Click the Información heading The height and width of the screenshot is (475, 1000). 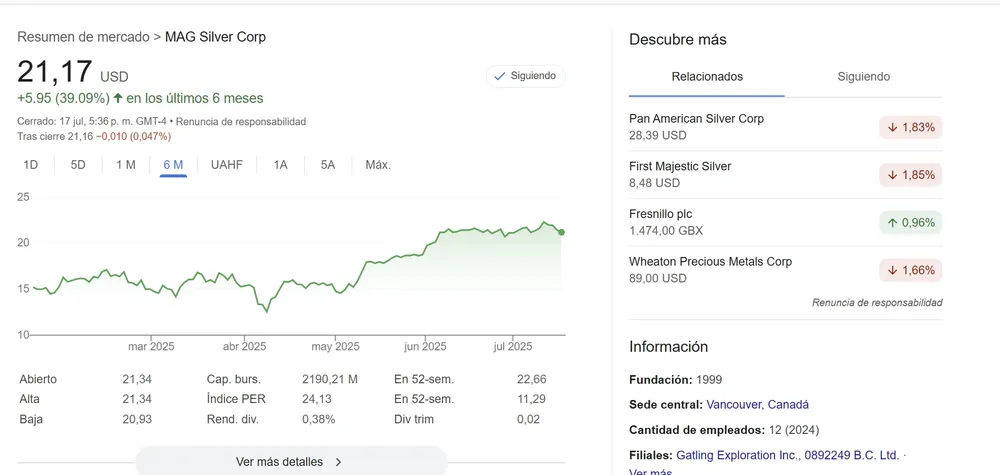(x=668, y=347)
